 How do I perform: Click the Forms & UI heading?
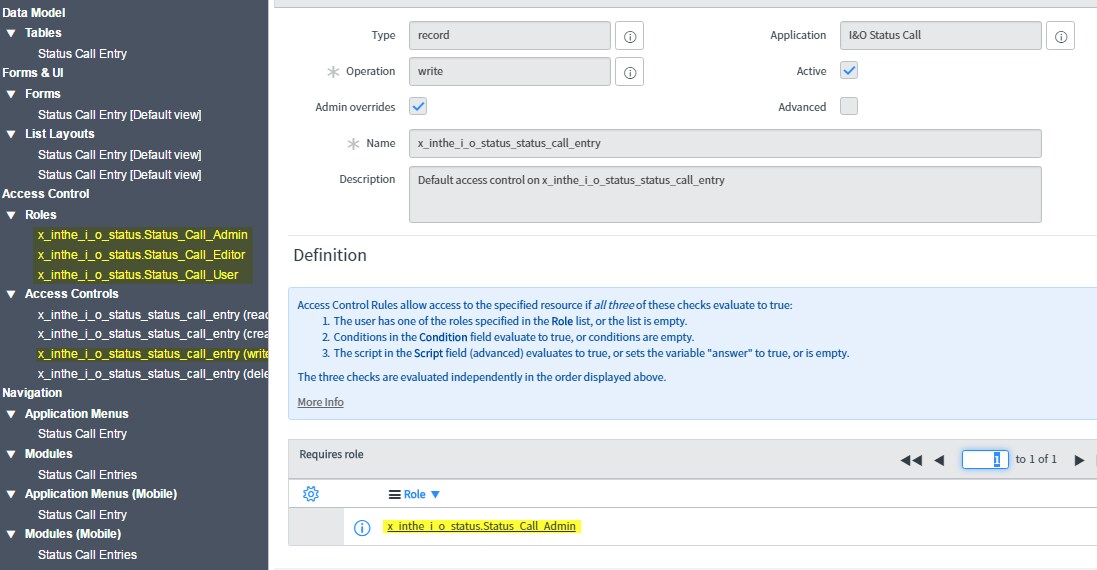pyautogui.click(x=33, y=73)
